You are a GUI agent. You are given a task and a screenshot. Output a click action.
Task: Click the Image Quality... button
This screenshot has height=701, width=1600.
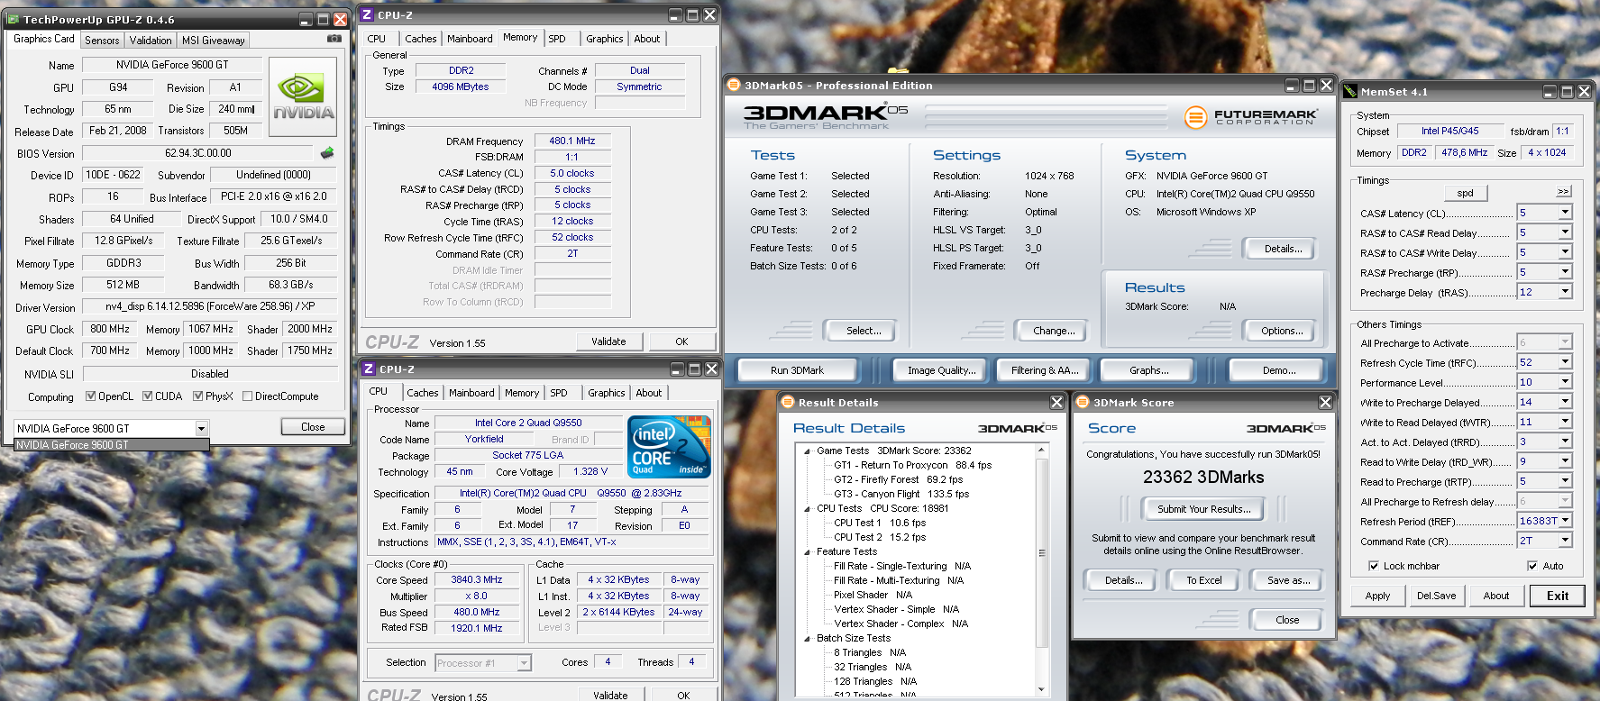click(x=941, y=370)
